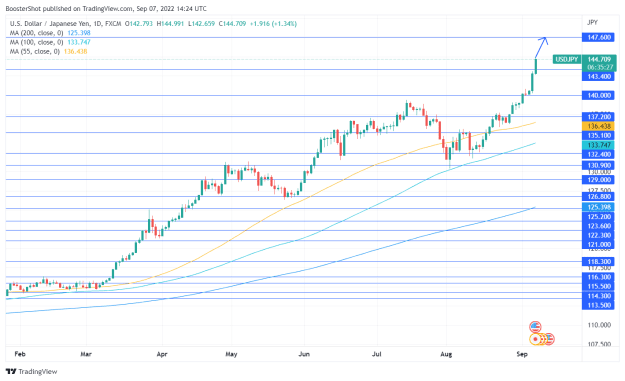Select the 135.100 price level label
This screenshot has height=381, width=625.
pyautogui.click(x=599, y=136)
